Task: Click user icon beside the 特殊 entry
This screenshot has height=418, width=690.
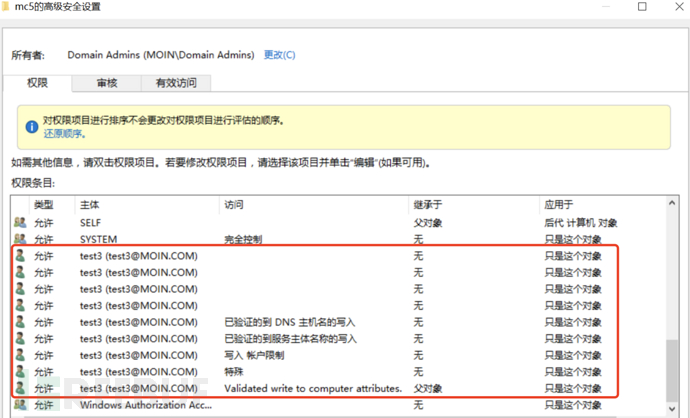Action: 20,371
